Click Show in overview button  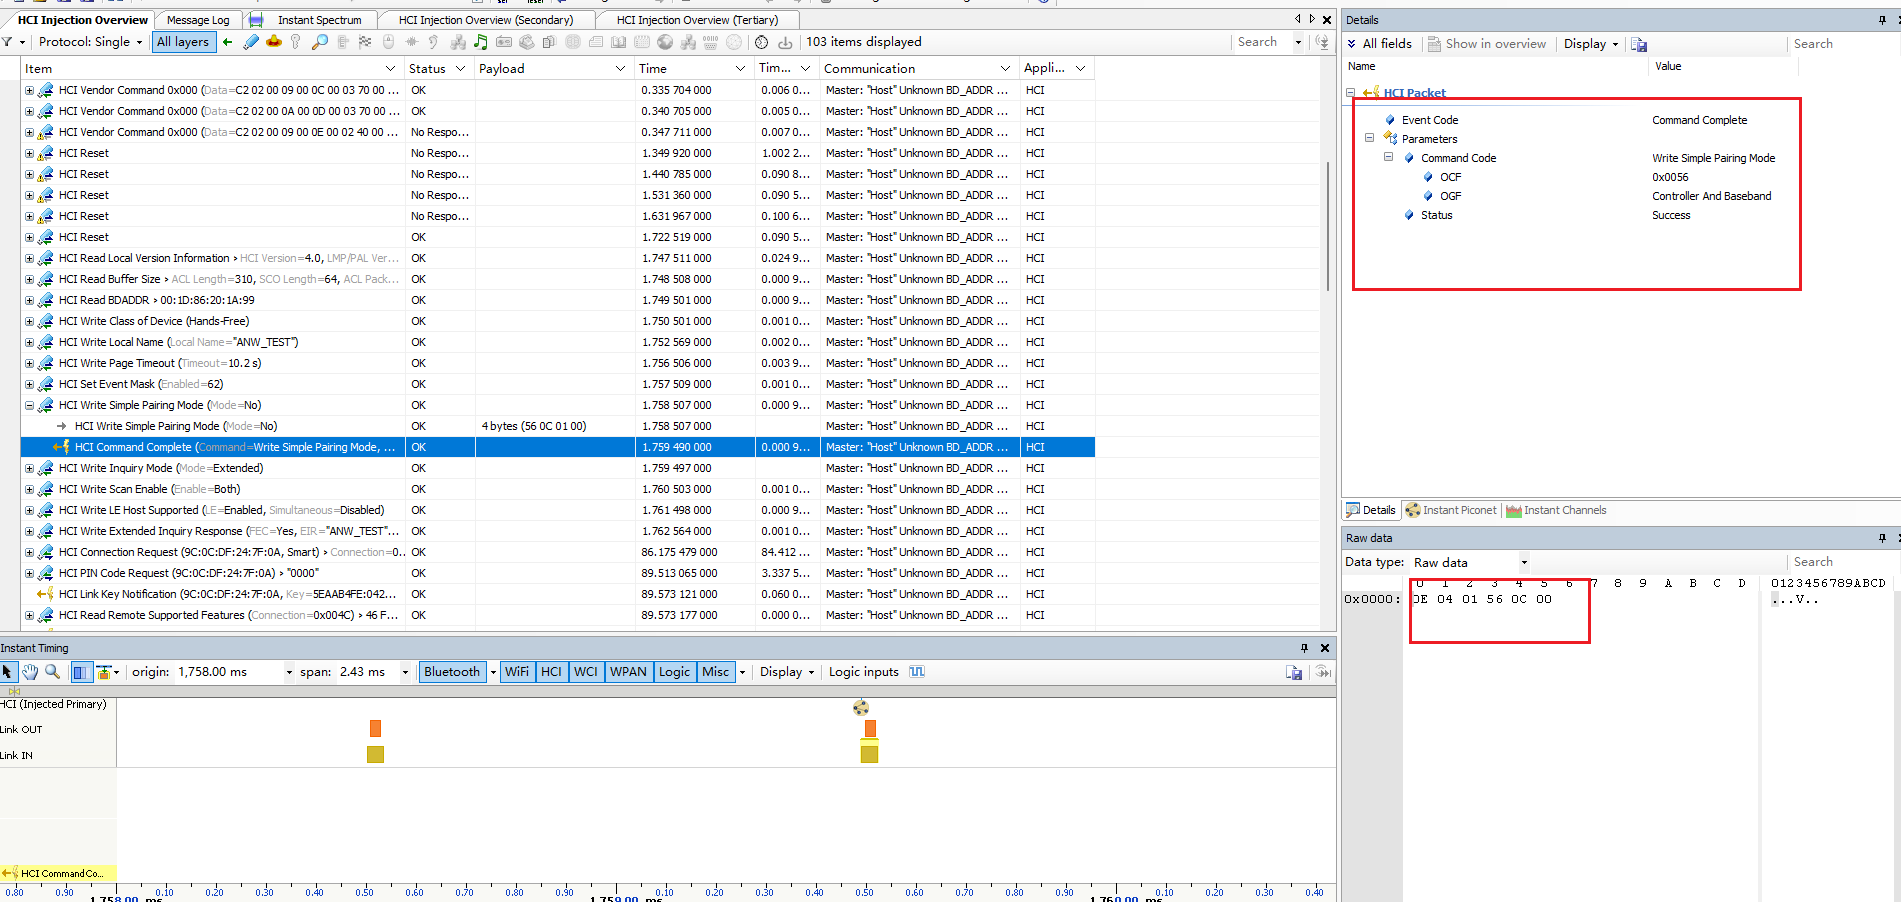click(x=1487, y=44)
